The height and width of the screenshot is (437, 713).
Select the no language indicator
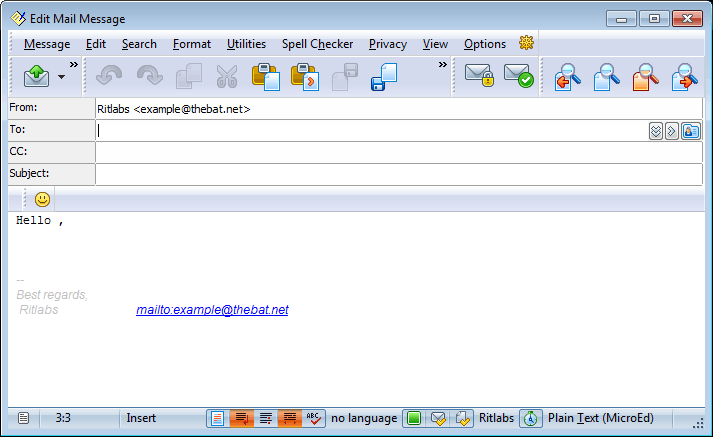tap(364, 418)
